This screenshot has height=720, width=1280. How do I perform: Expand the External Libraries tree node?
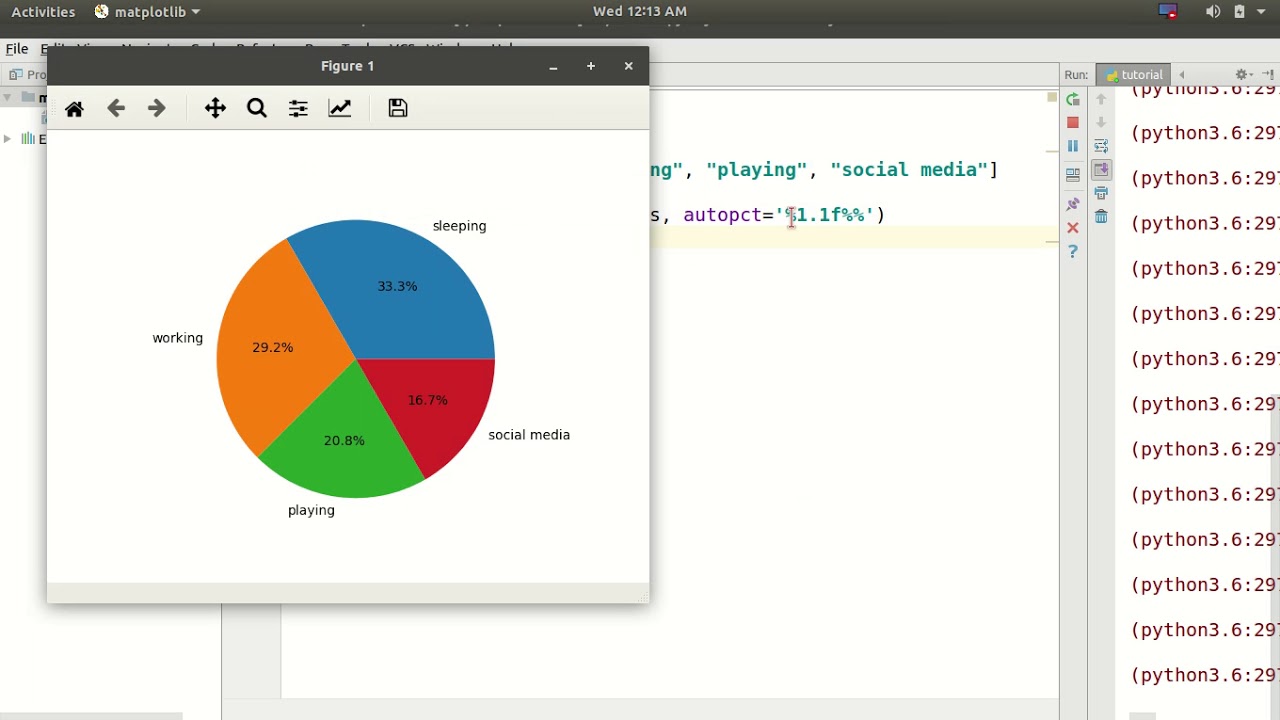[7, 139]
